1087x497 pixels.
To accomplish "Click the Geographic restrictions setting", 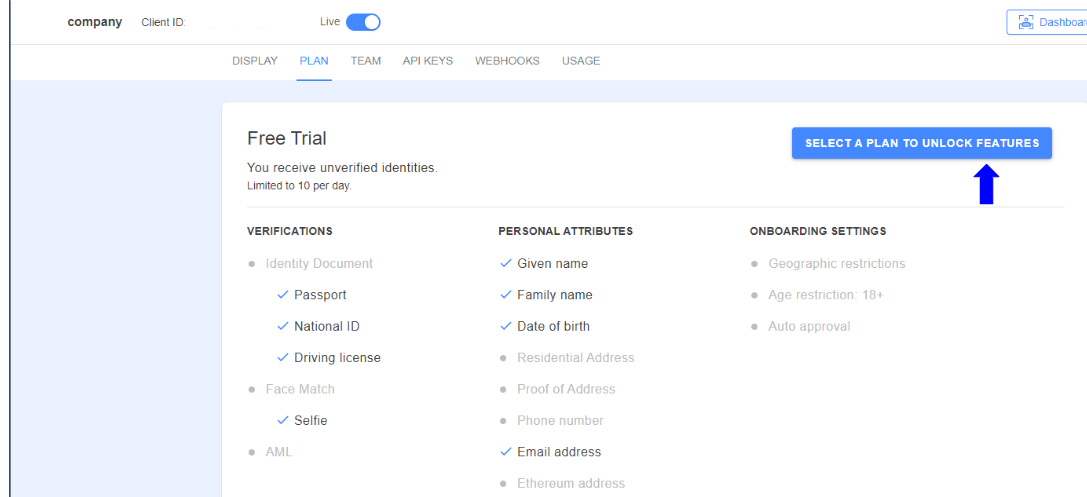I will [828, 264].
